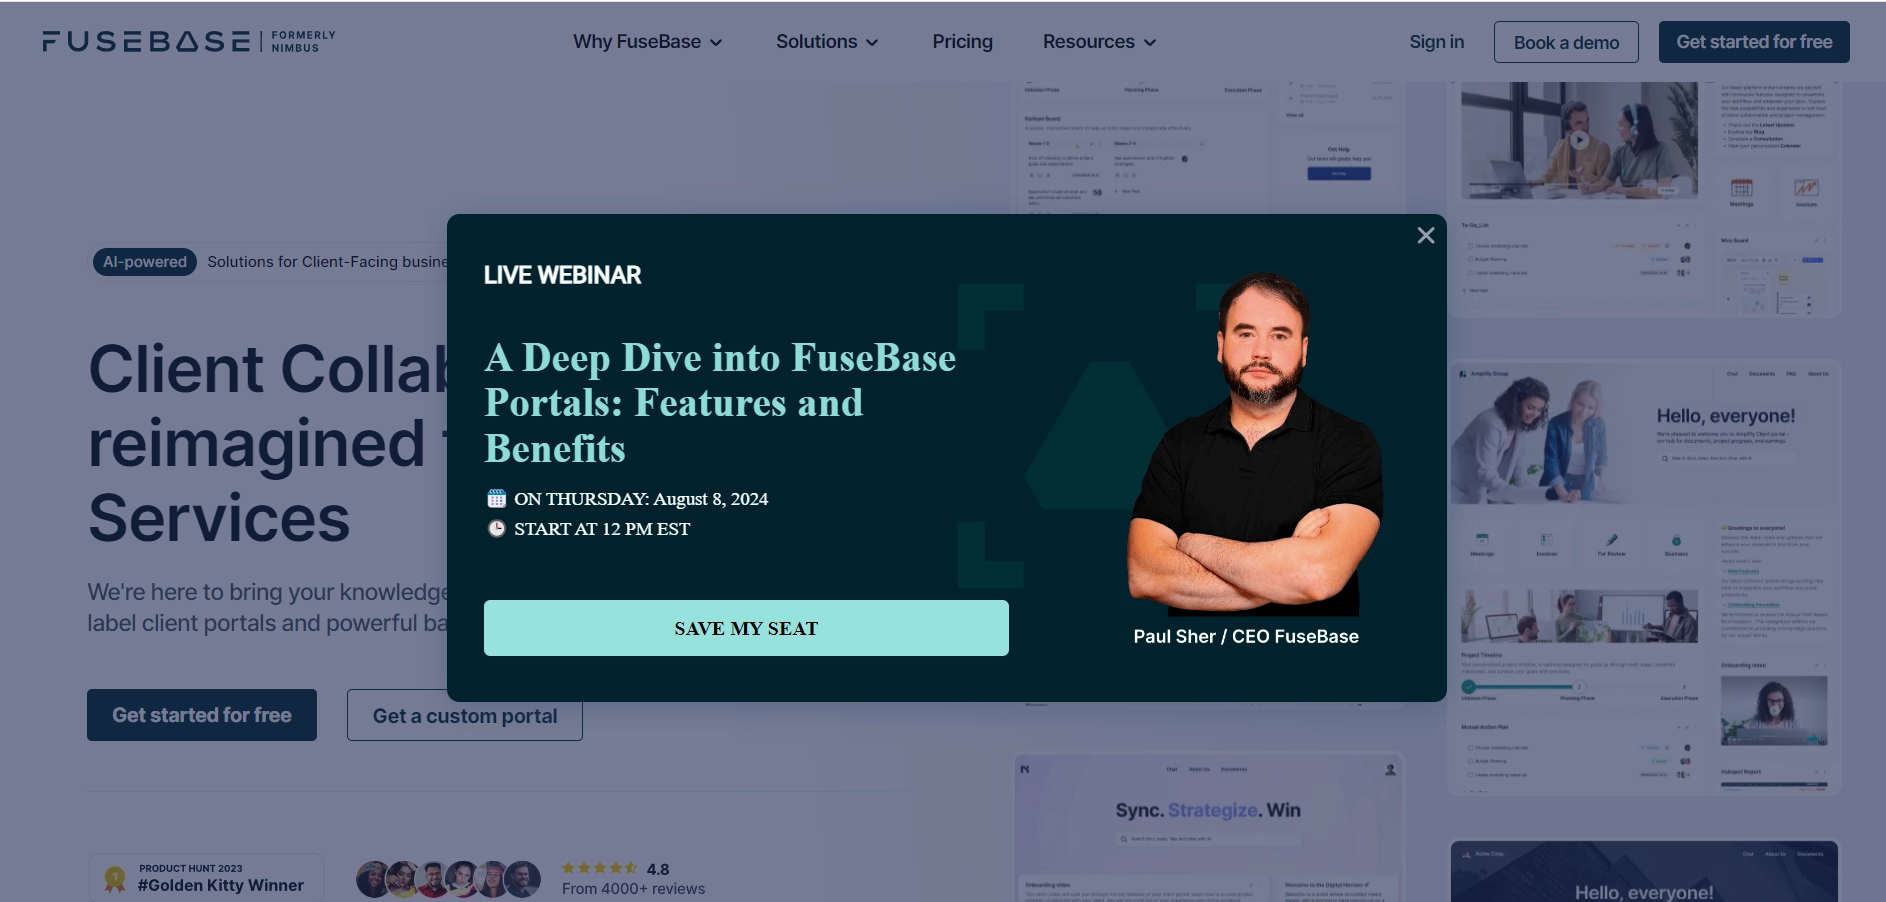The image size is (1886, 902).
Task: Click the reviewer avatars group
Action: click(448, 879)
